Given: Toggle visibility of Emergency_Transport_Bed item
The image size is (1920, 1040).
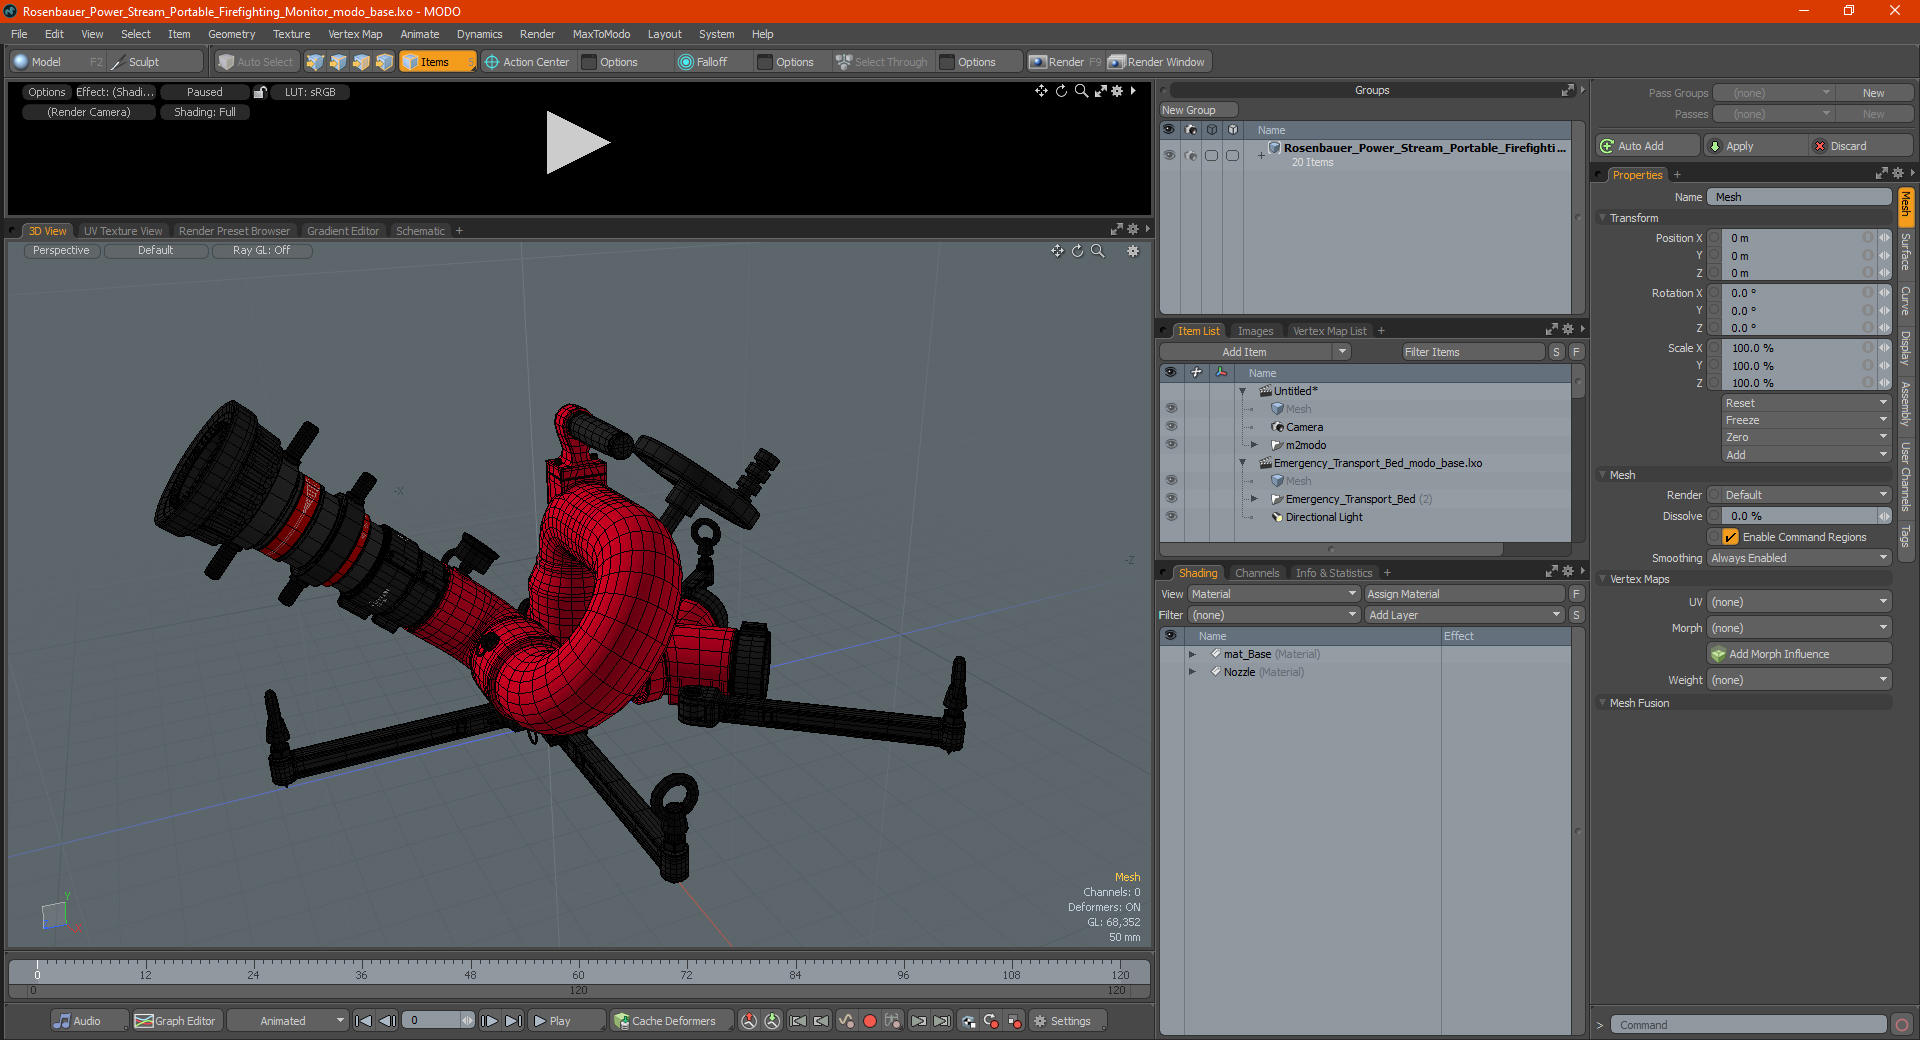Looking at the screenshot, I should click(x=1171, y=499).
